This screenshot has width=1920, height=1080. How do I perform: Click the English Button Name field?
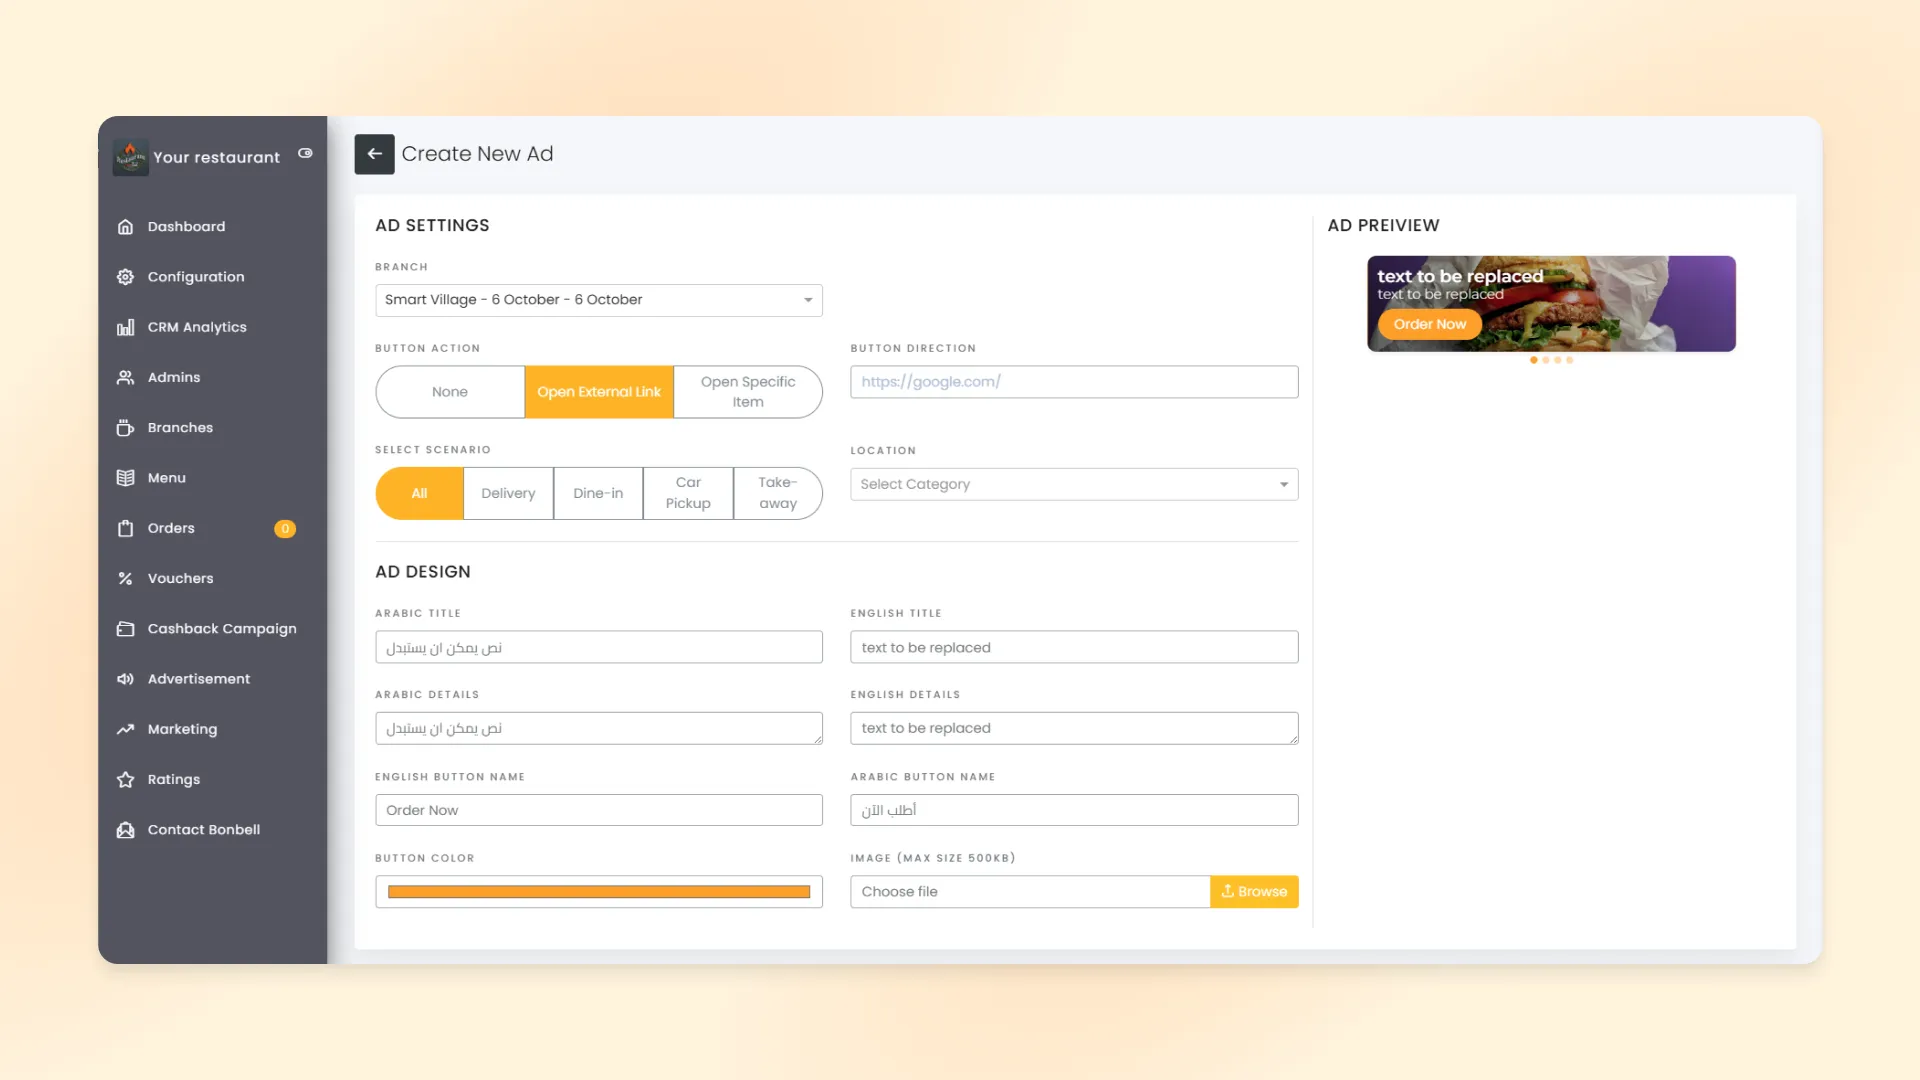[x=599, y=810]
